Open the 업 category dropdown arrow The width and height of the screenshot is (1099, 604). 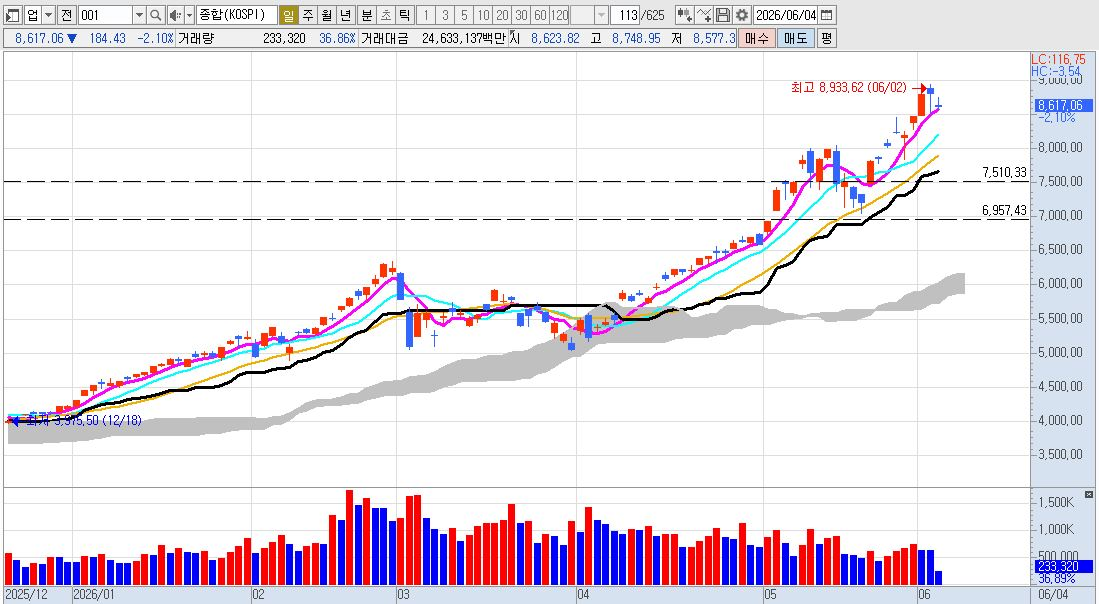coord(48,15)
